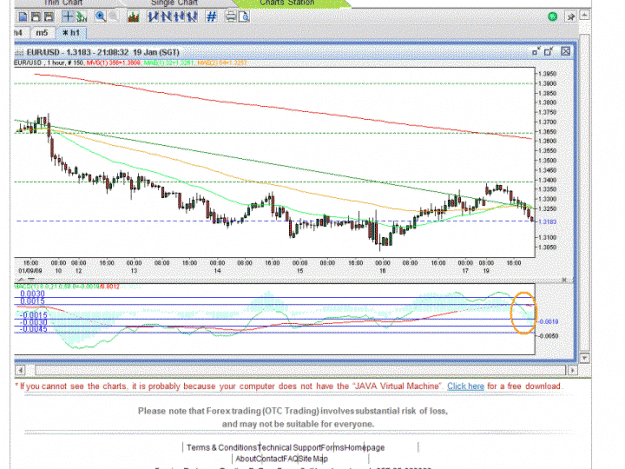The image size is (625, 469).
Task: Collapse the MACD panel with the arrow icon
Action: [21, 280]
